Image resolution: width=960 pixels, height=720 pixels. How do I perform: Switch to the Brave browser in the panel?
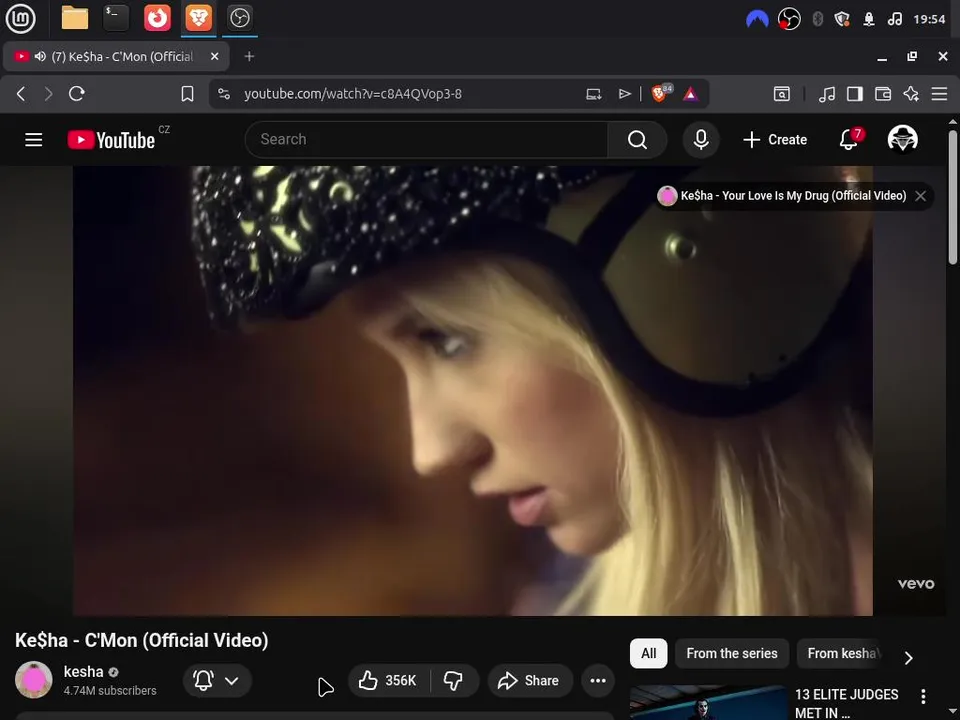[198, 18]
